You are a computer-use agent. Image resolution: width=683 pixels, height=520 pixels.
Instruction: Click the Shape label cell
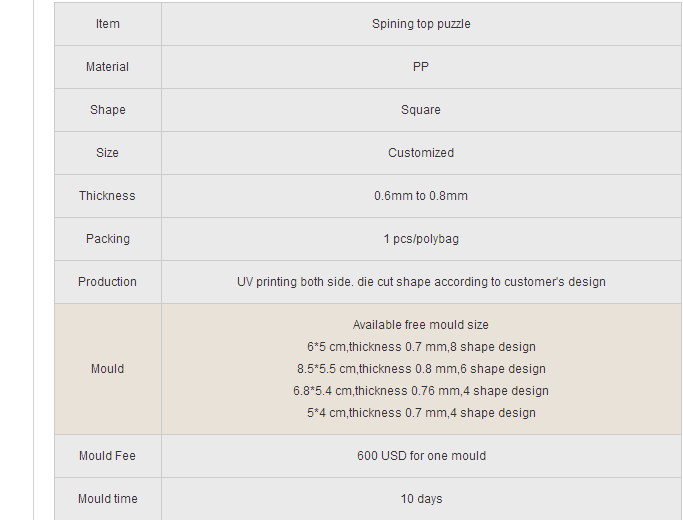click(108, 110)
